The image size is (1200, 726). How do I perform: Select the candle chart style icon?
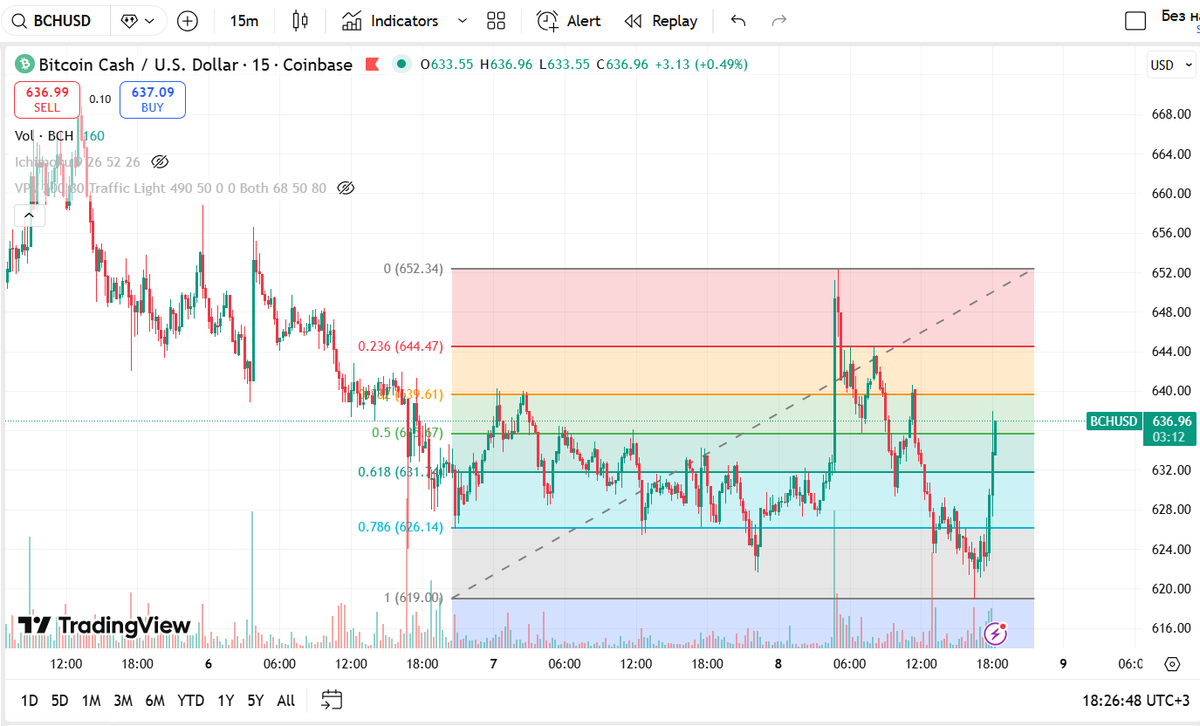point(299,20)
